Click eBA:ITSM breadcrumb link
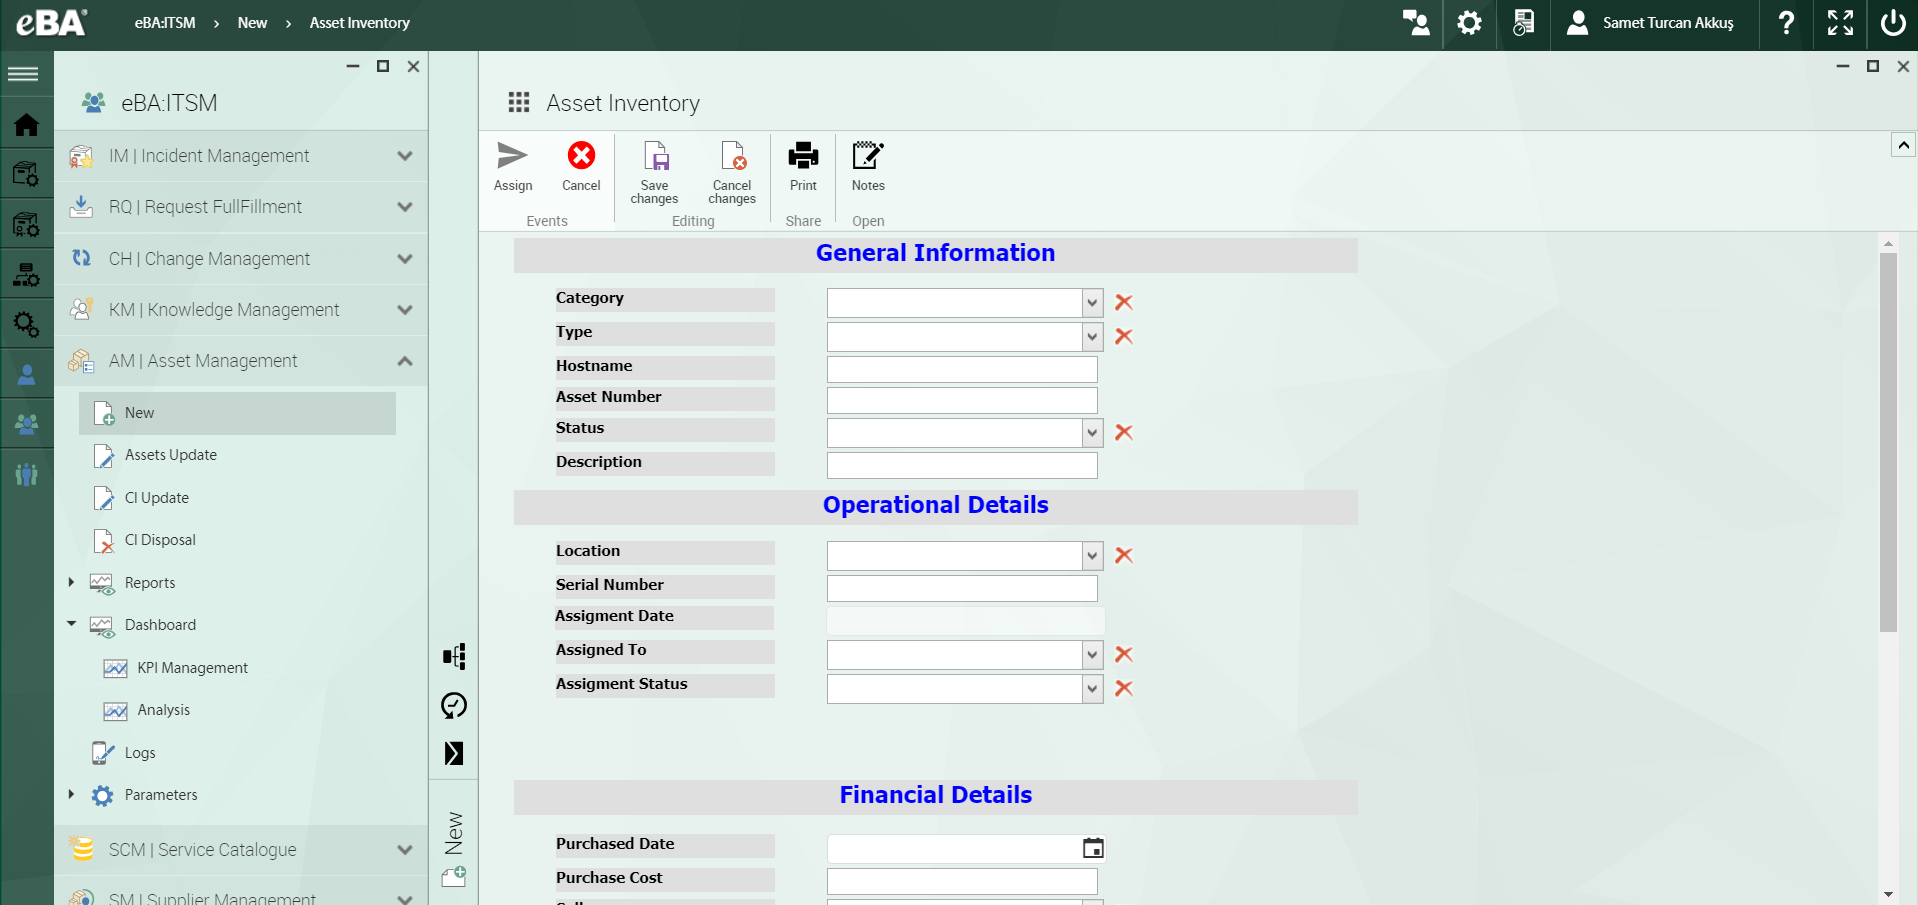 click(x=165, y=23)
